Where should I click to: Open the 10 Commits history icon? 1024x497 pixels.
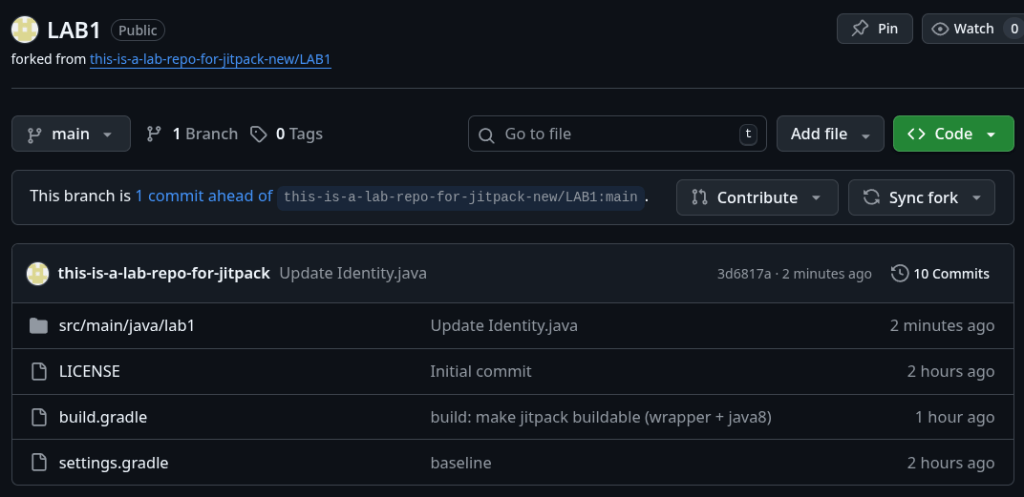click(x=900, y=273)
